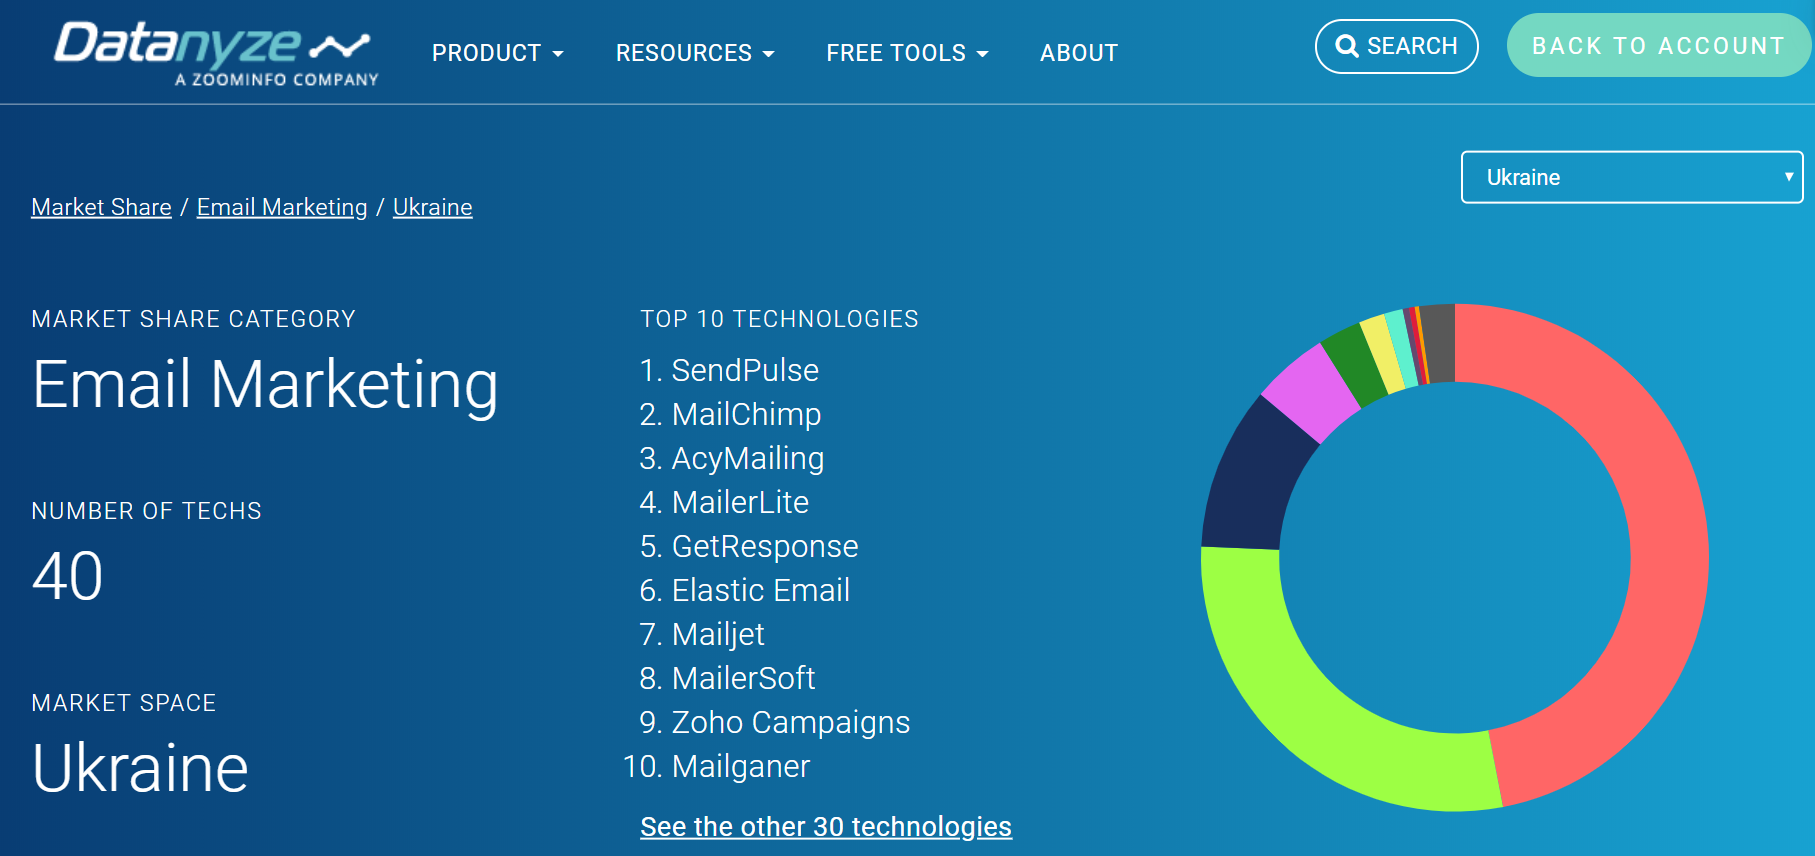Click the magnifier icon in Search button
1815x856 pixels.
[x=1347, y=46]
